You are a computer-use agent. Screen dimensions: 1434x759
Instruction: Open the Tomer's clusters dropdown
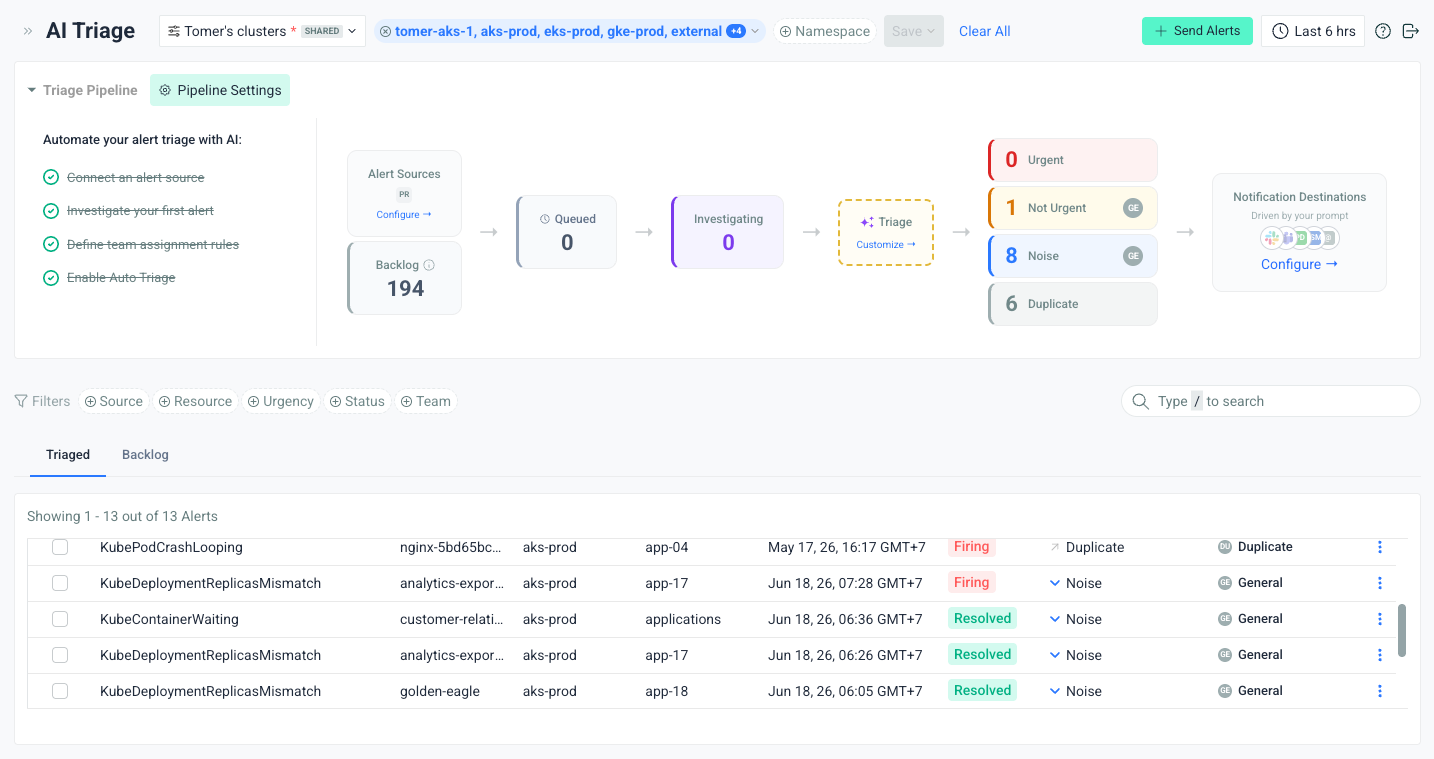(262, 31)
